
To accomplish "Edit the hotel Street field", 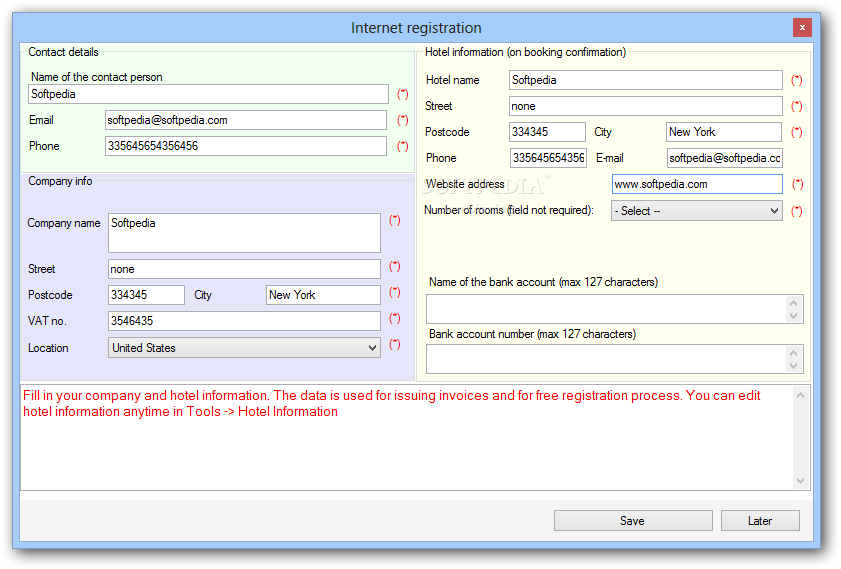I will click(646, 106).
